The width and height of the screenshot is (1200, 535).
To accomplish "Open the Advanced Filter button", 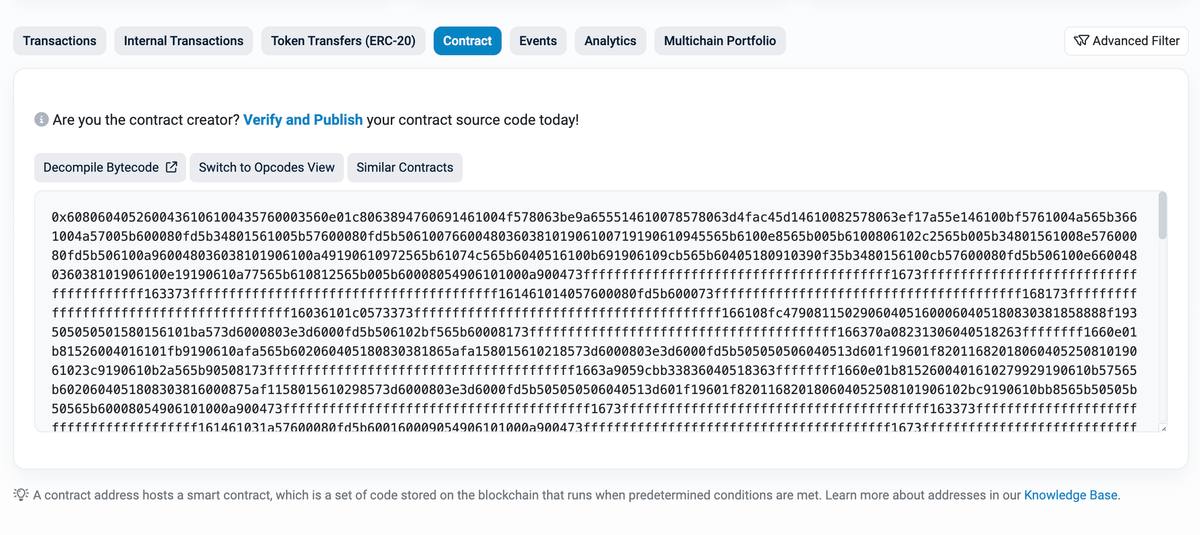I will click(1126, 41).
